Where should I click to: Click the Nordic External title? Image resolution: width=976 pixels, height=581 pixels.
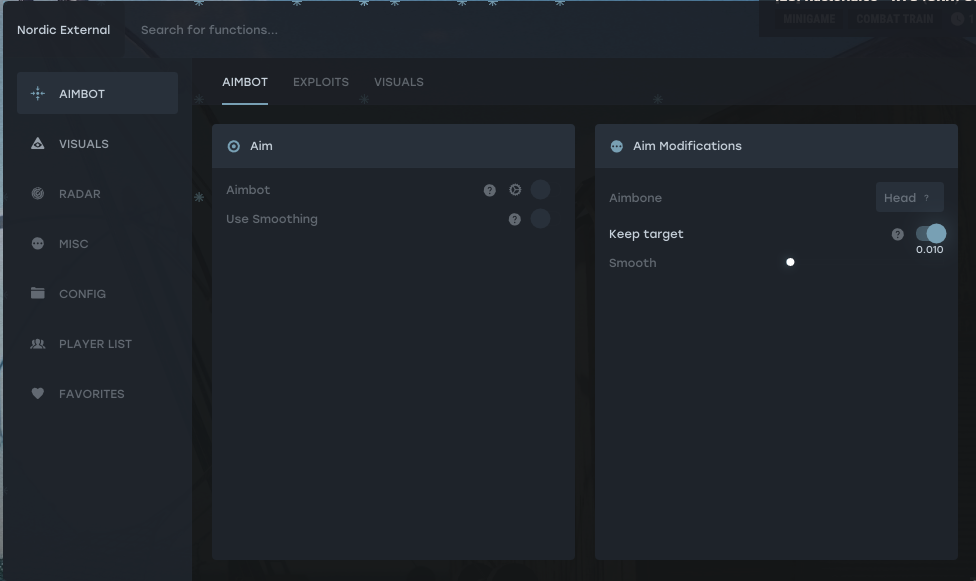tap(63, 30)
